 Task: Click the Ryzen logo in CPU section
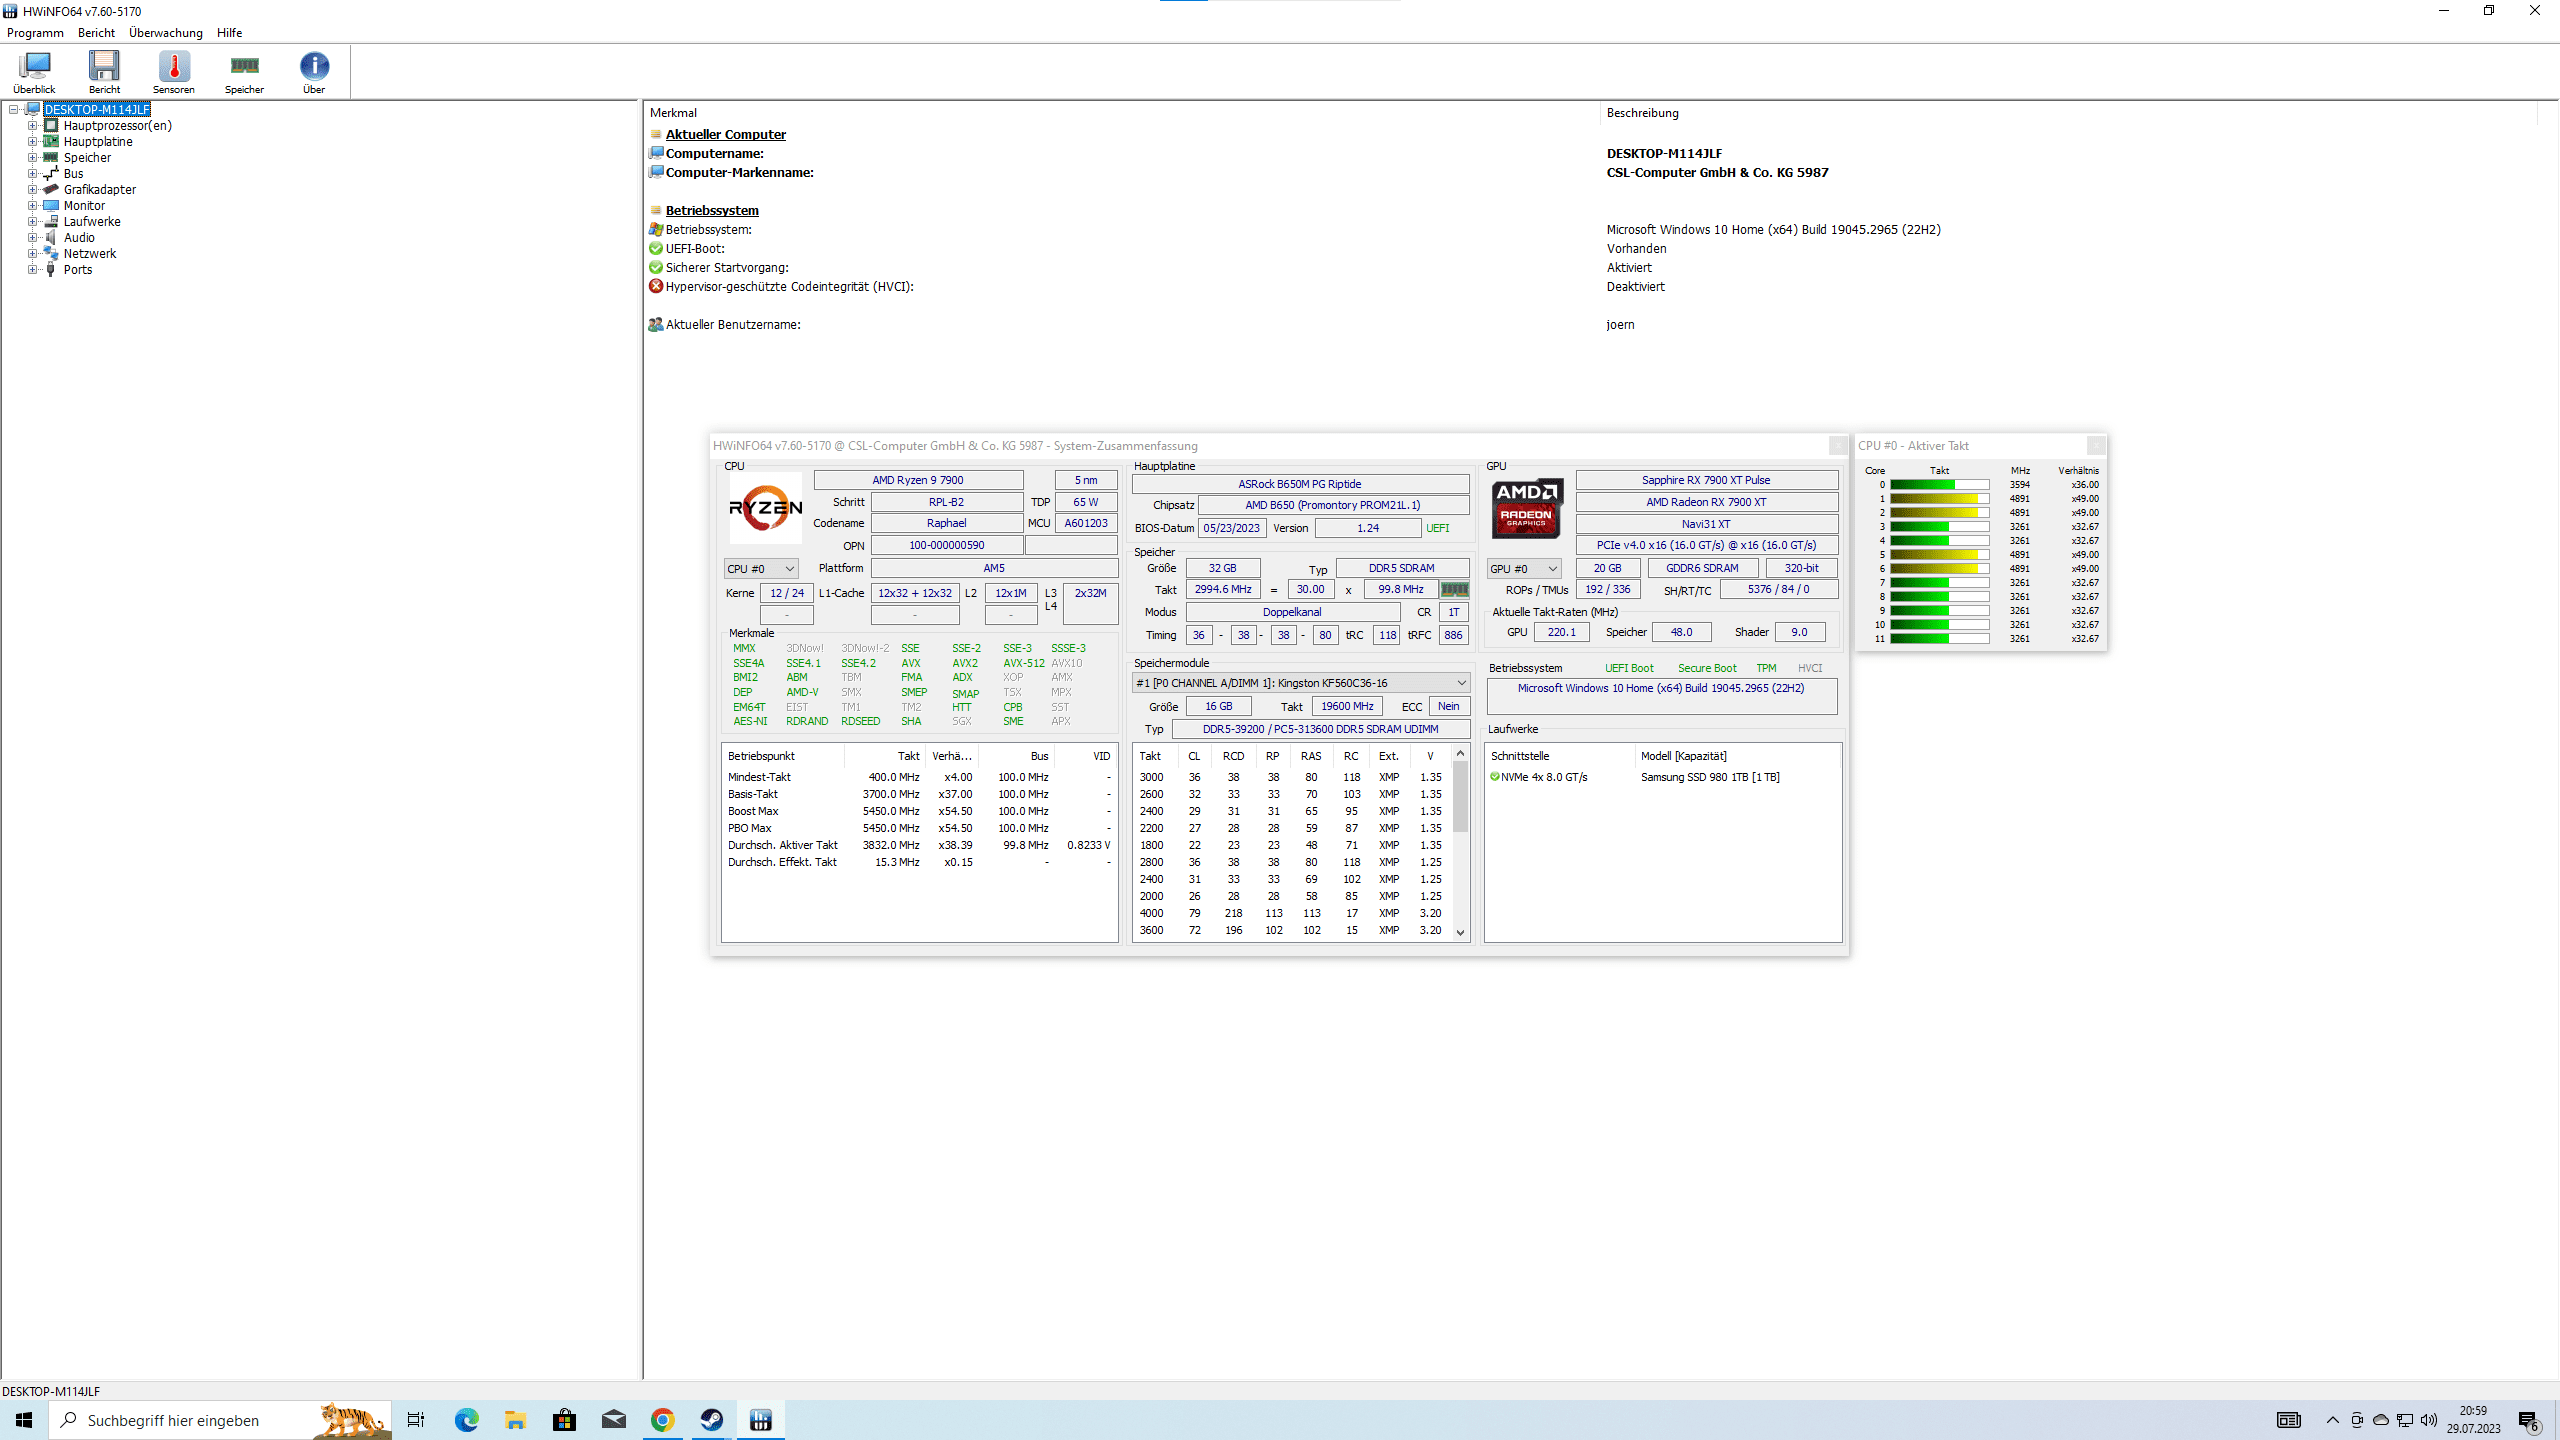[765, 508]
